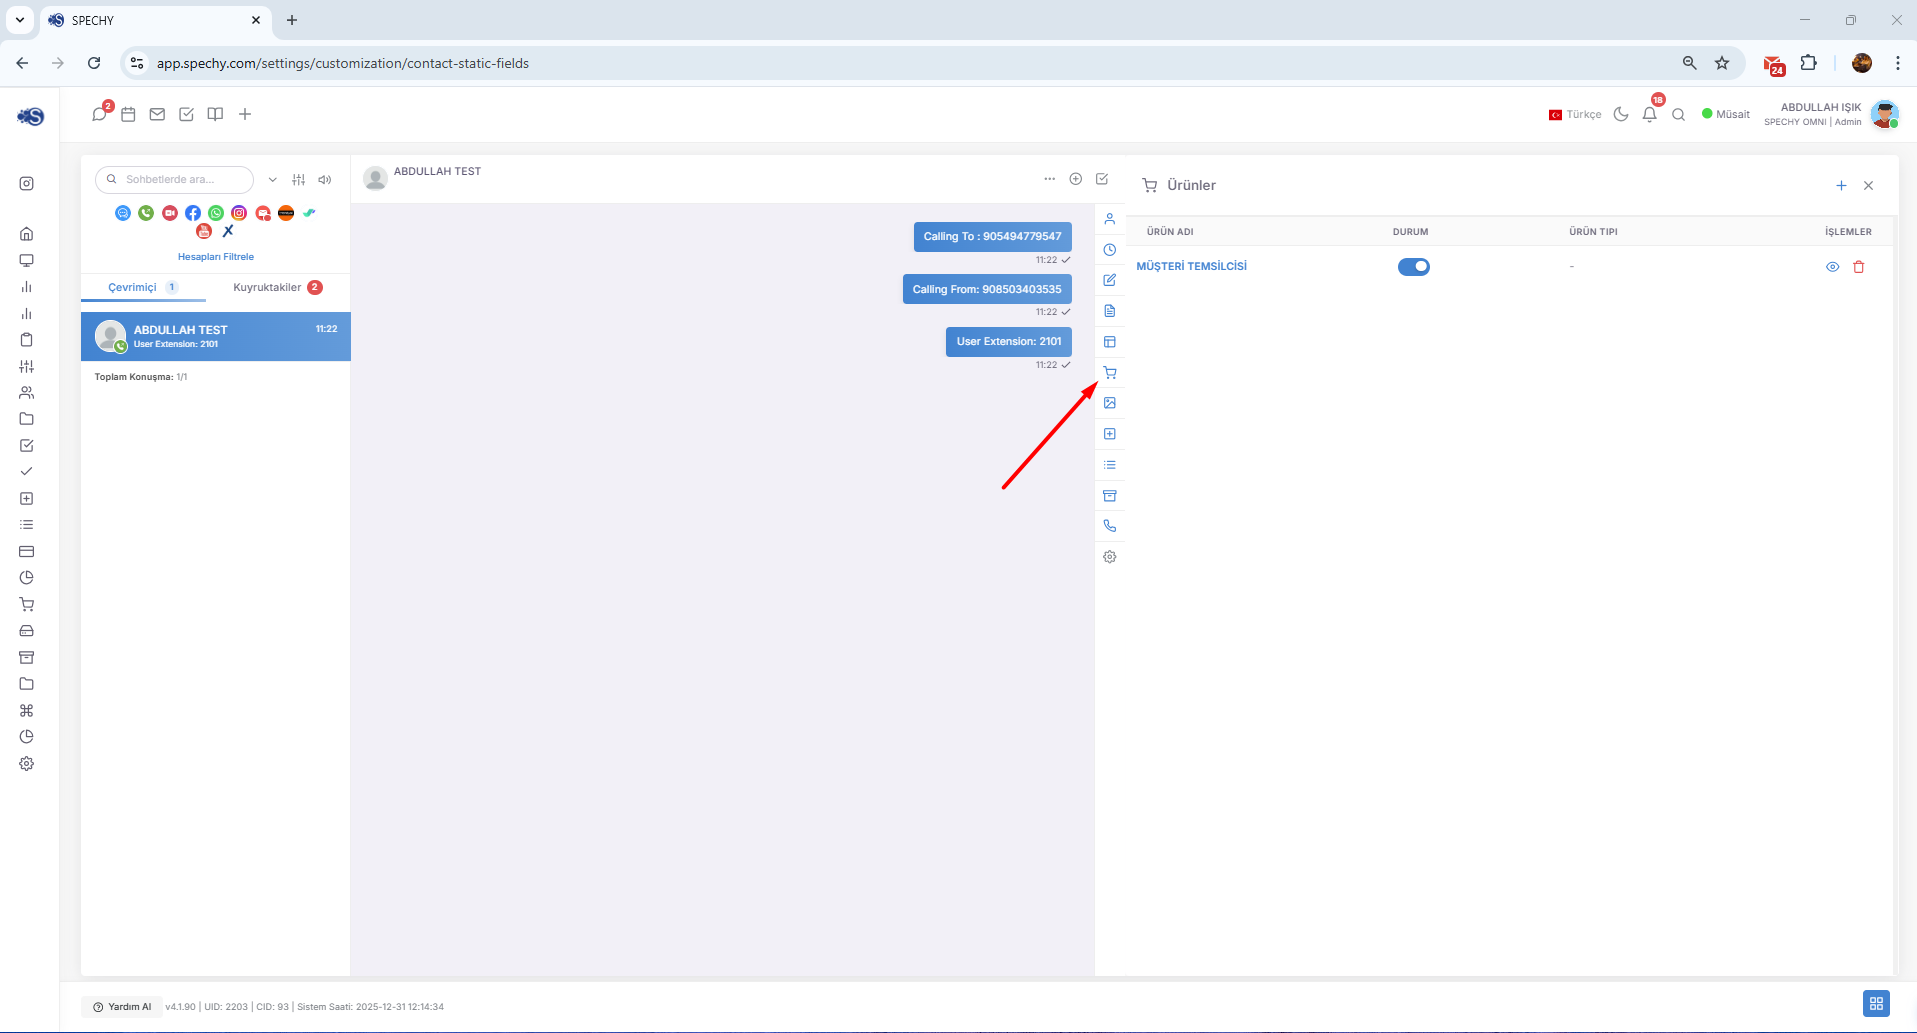Open the Chrome three-dot menu
This screenshot has height=1033, width=1917.
[1898, 63]
